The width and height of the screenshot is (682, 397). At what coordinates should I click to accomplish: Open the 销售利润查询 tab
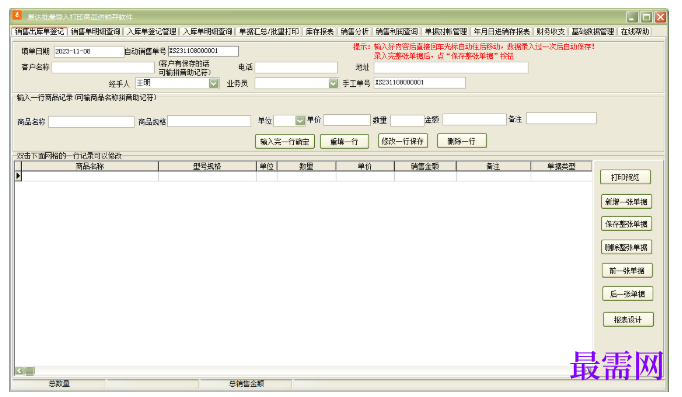(x=397, y=31)
